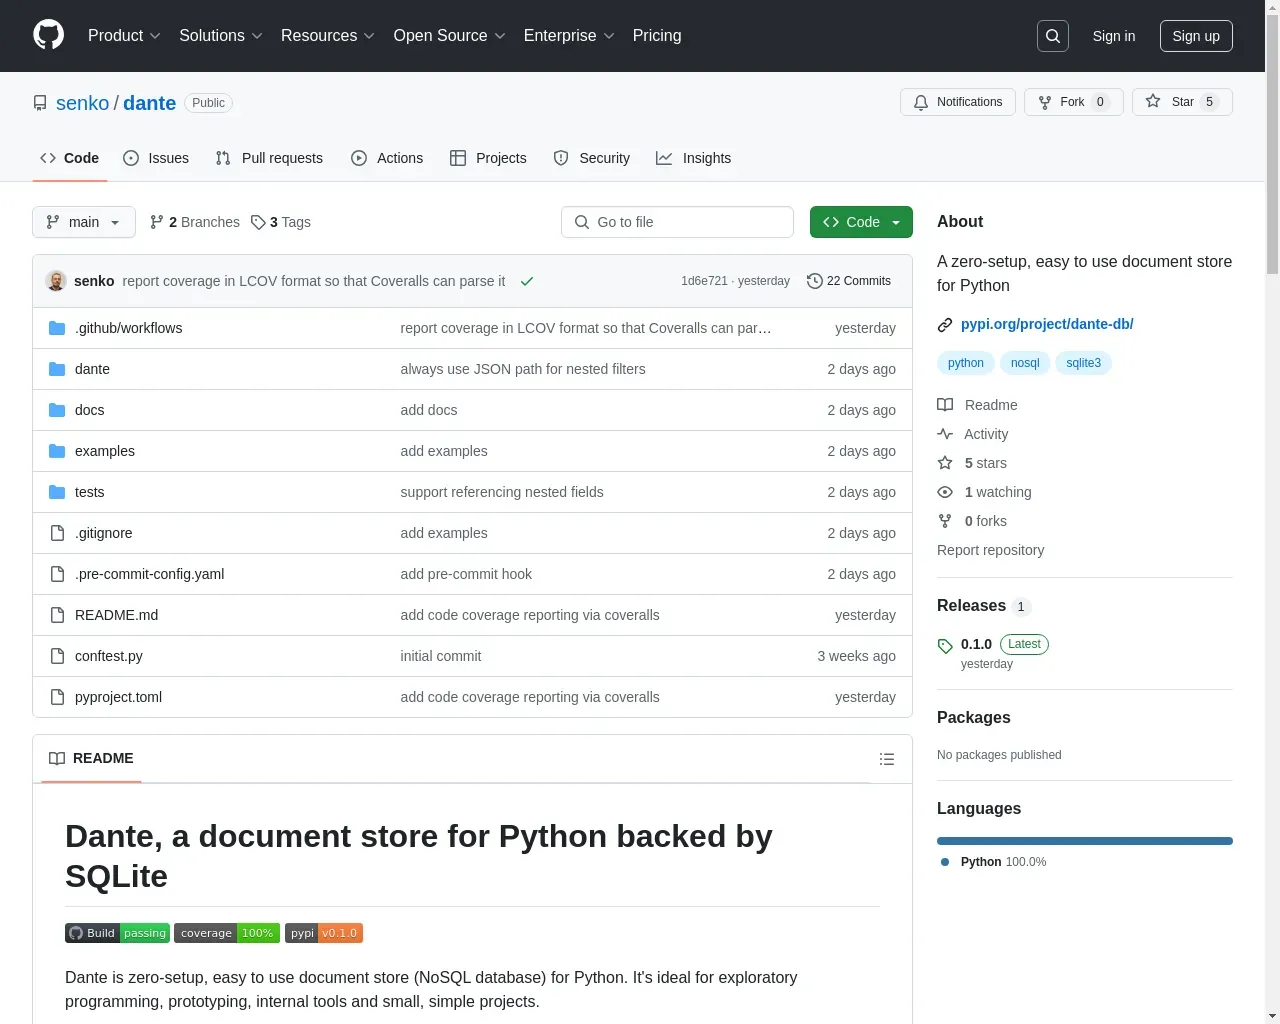Screen dimensions: 1280x1024
Task: Select the pyproject.toml file icon
Action: pyautogui.click(x=57, y=697)
